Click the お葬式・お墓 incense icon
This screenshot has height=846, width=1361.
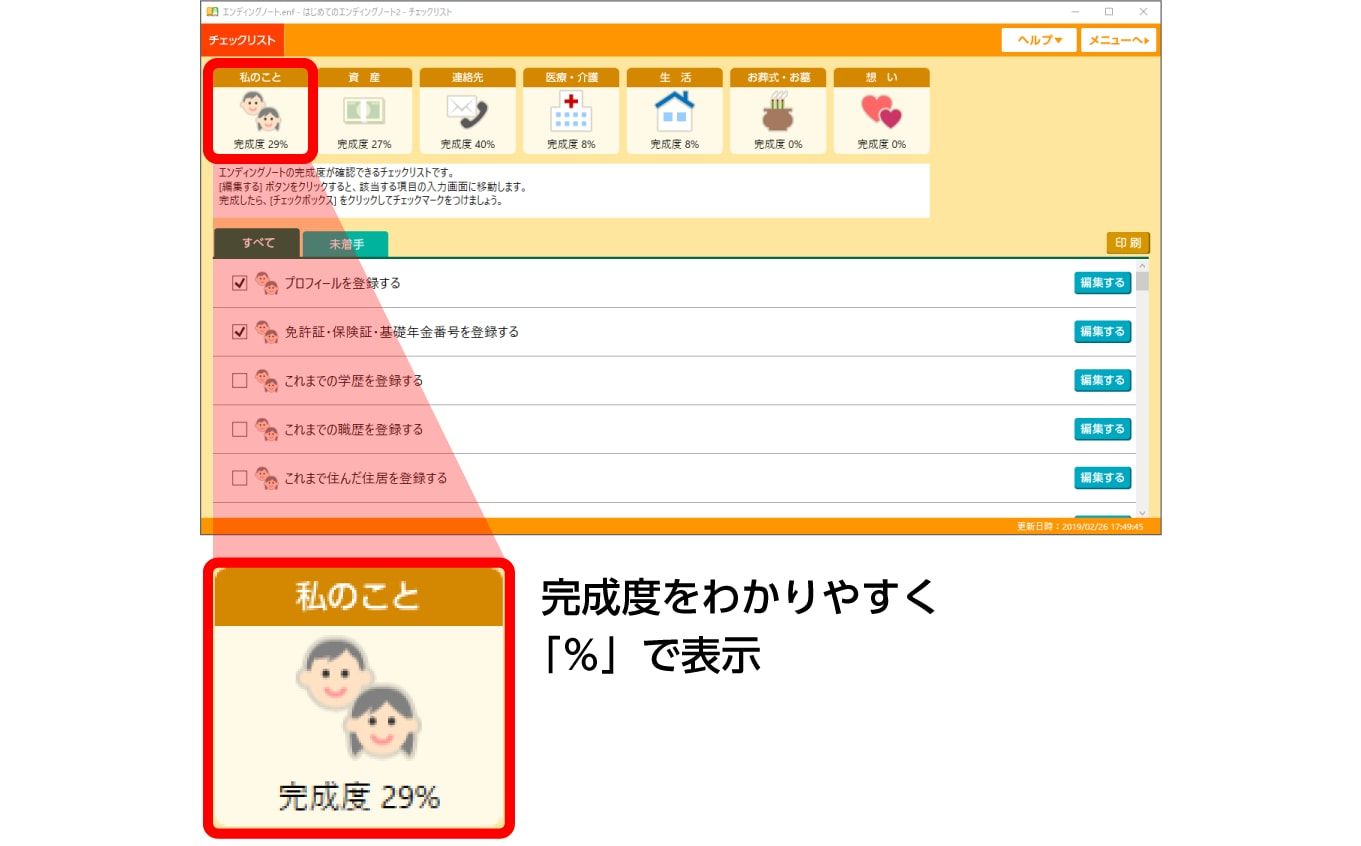click(x=778, y=113)
